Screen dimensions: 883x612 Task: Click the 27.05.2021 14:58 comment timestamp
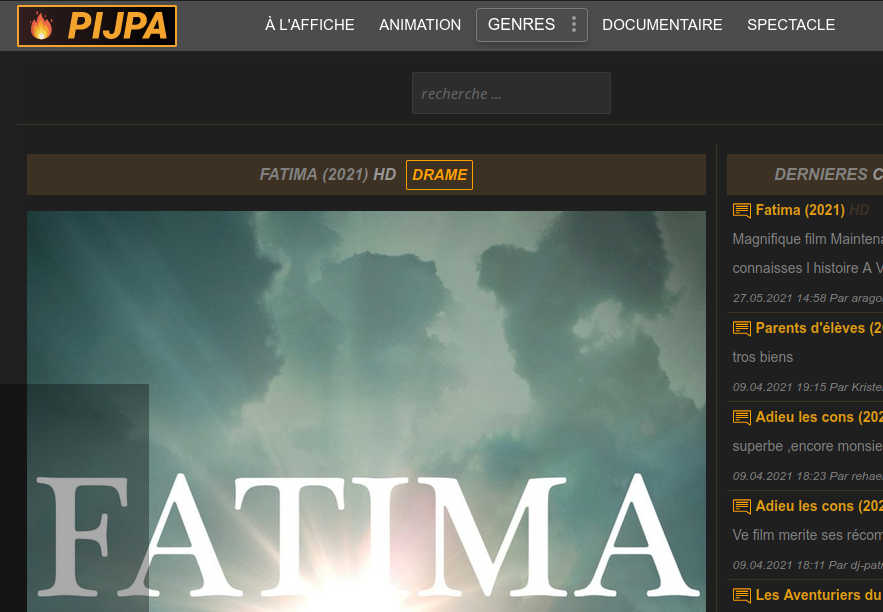pos(779,298)
